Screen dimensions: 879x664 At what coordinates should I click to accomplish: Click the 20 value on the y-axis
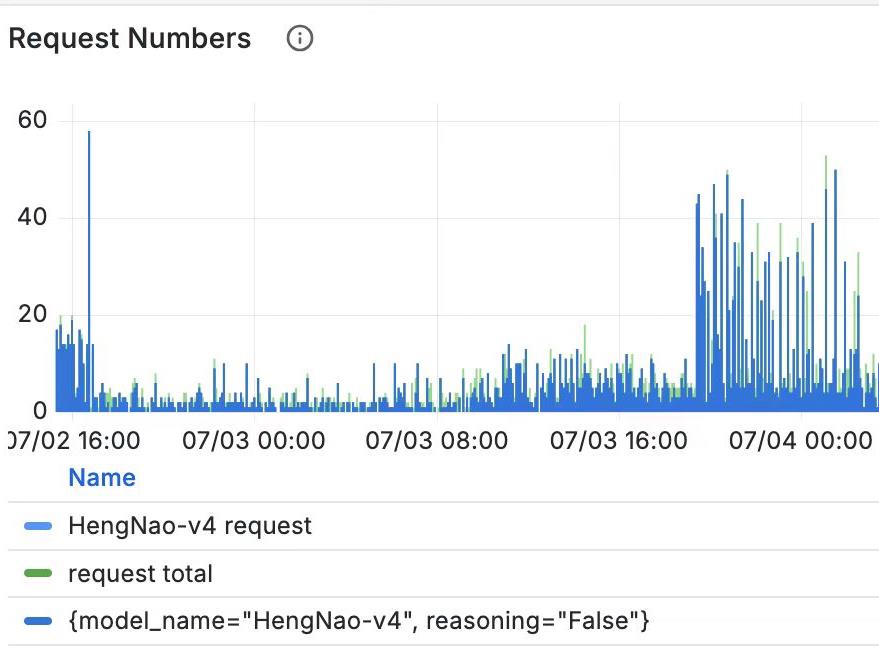click(33, 315)
